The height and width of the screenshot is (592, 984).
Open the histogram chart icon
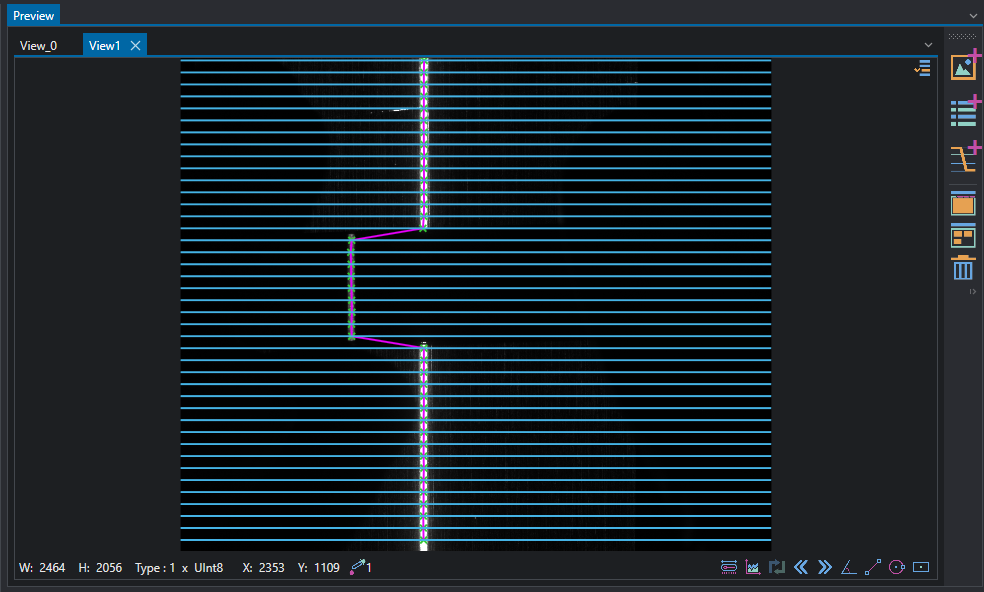[752, 568]
